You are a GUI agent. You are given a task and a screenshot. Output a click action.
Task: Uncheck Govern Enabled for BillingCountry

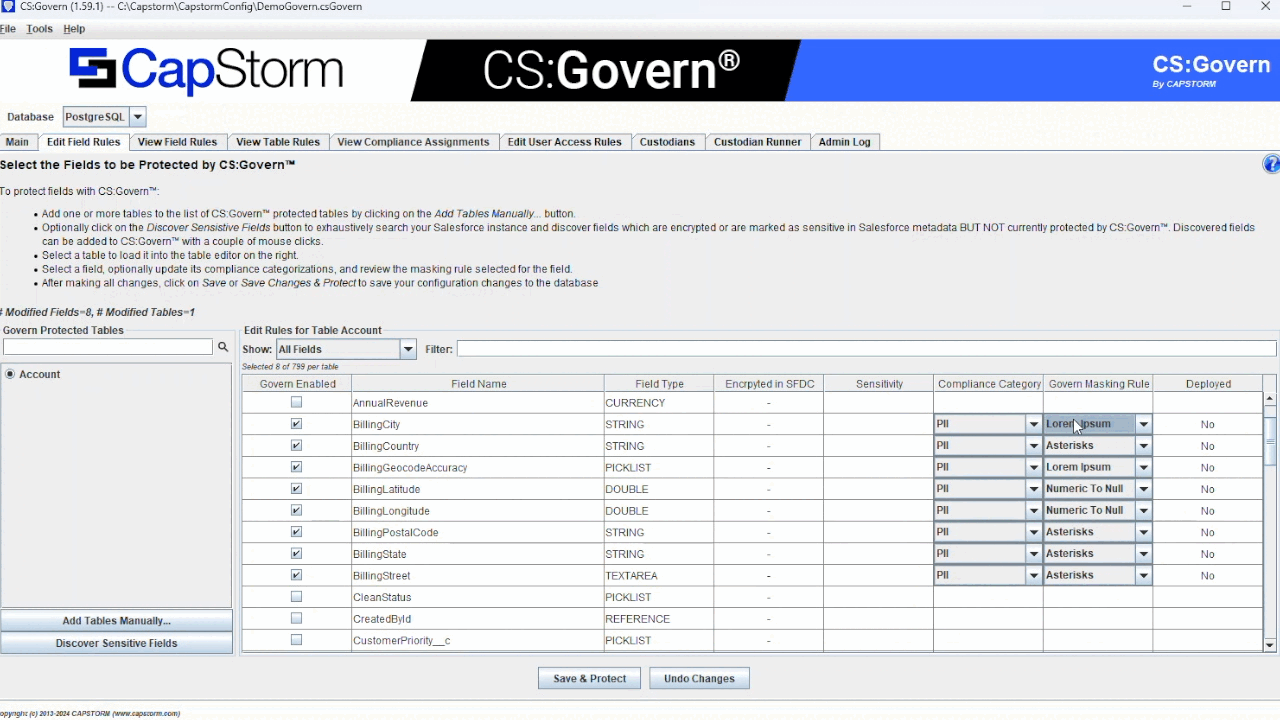click(x=296, y=446)
